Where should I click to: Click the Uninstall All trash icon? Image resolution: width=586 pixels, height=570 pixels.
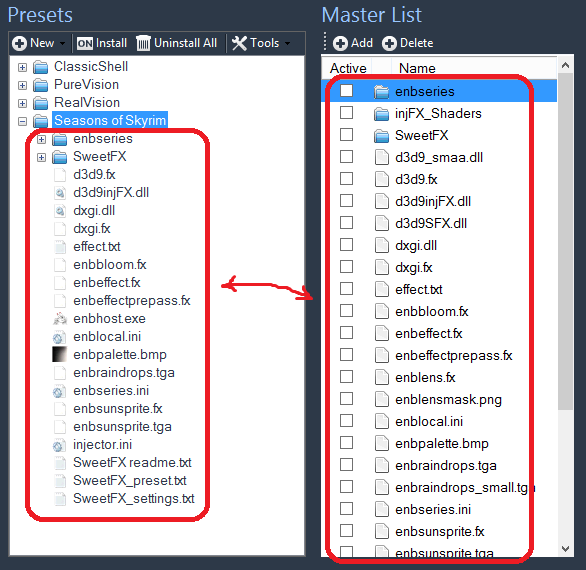click(143, 43)
